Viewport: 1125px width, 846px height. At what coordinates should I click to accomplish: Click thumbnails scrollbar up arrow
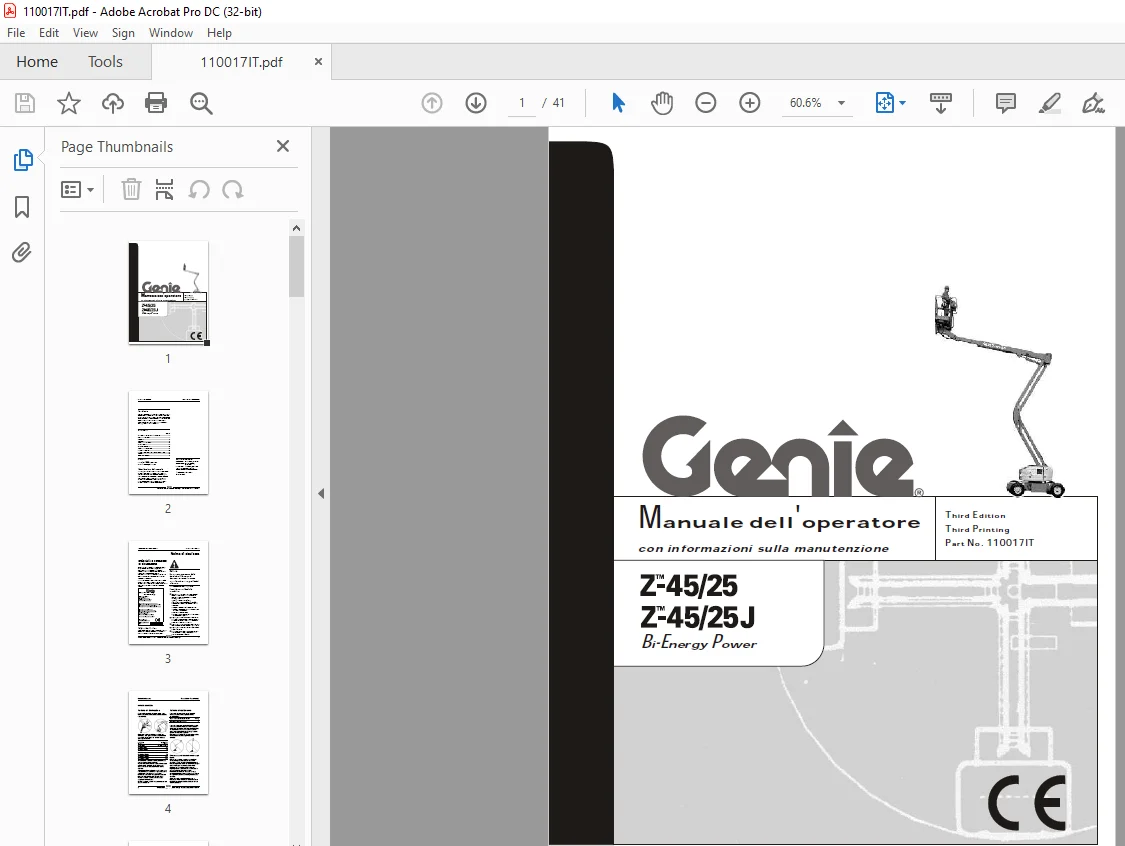296,228
